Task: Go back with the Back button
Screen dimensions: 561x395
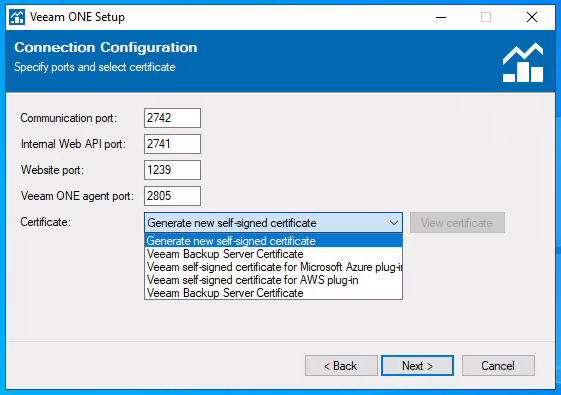Action: click(x=341, y=366)
